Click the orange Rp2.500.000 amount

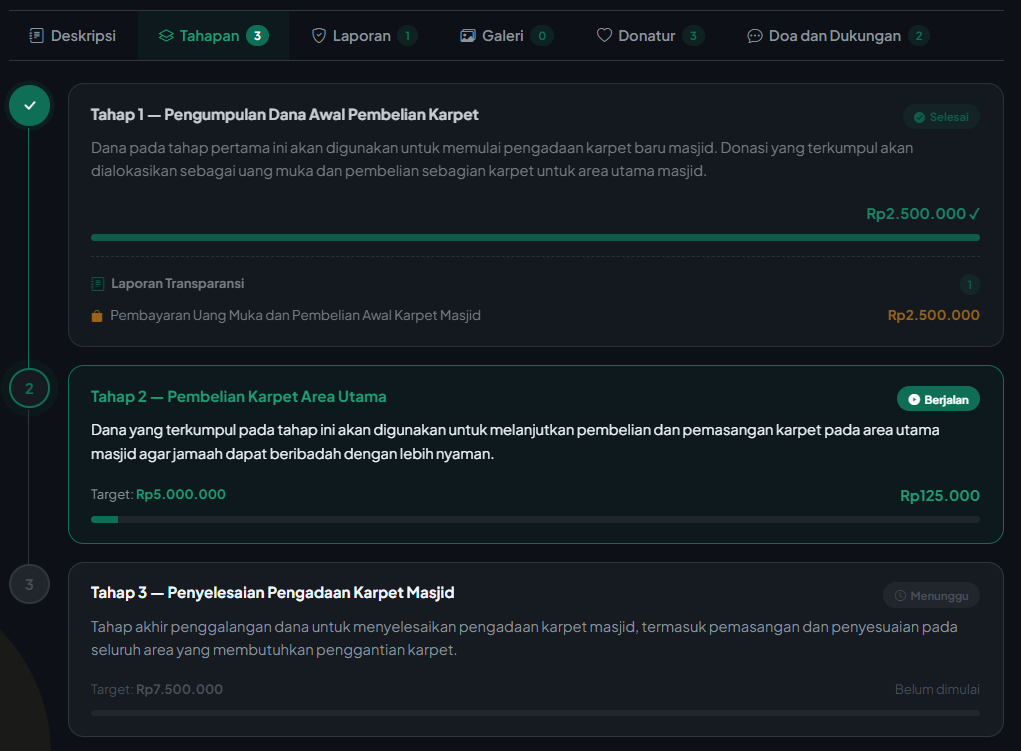[934, 315]
